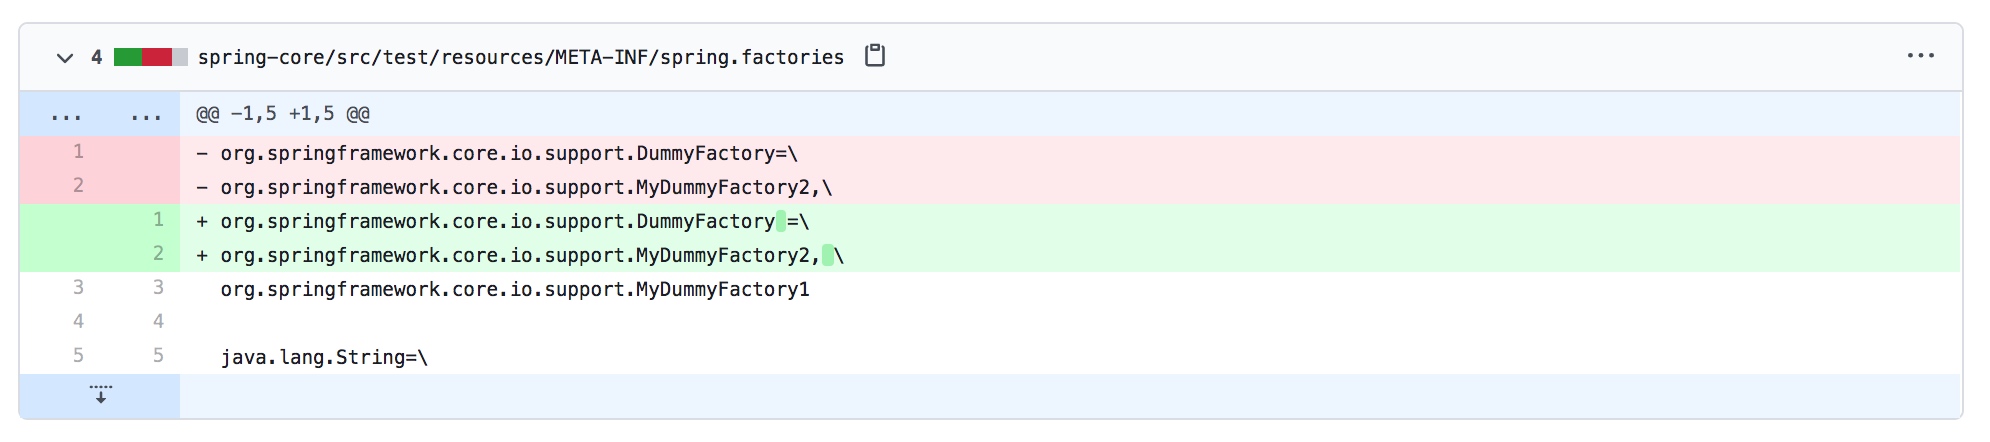Select new line number 5
Screen dimensions: 1990x442
pyautogui.click(x=158, y=356)
